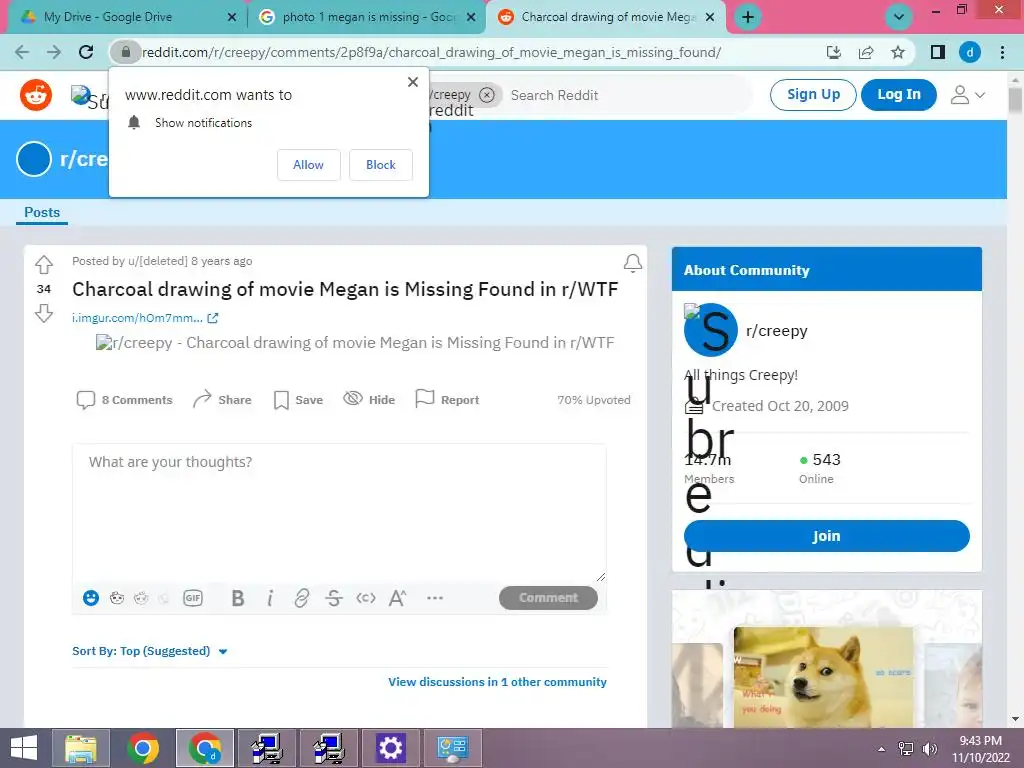Viewport: 1024px width, 768px height.
Task: Open the Chrome three-dot menu
Action: pyautogui.click(x=1002, y=52)
